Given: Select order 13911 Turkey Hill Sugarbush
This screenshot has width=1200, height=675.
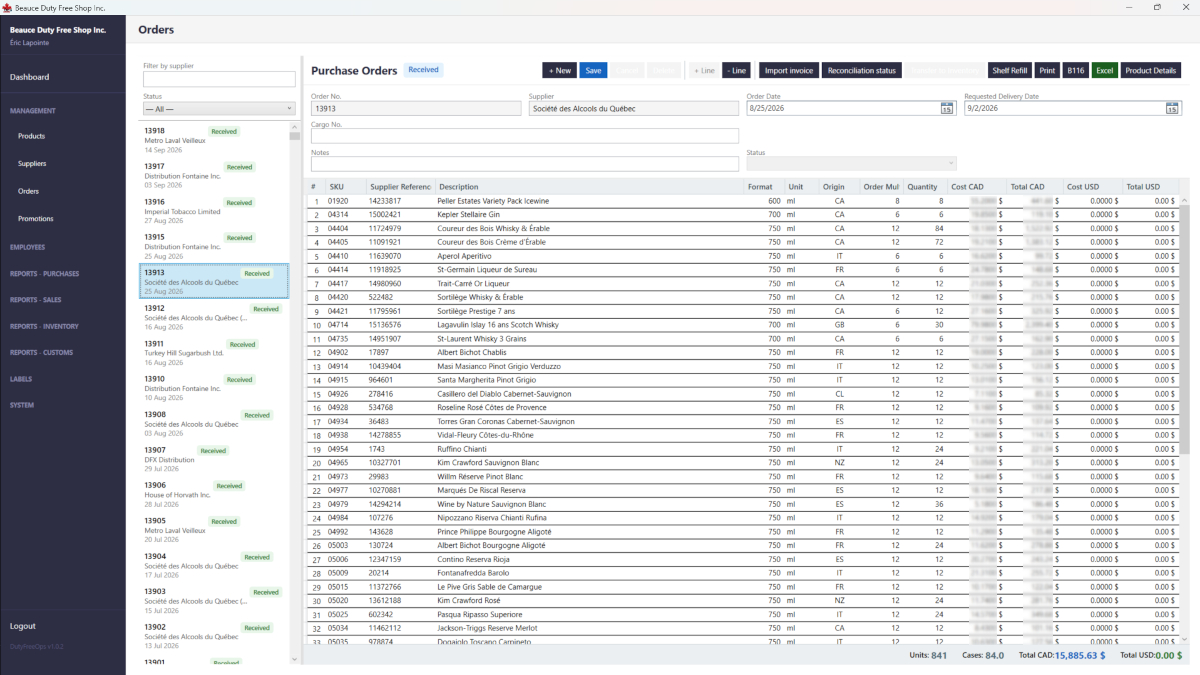Looking at the screenshot, I should pos(213,353).
